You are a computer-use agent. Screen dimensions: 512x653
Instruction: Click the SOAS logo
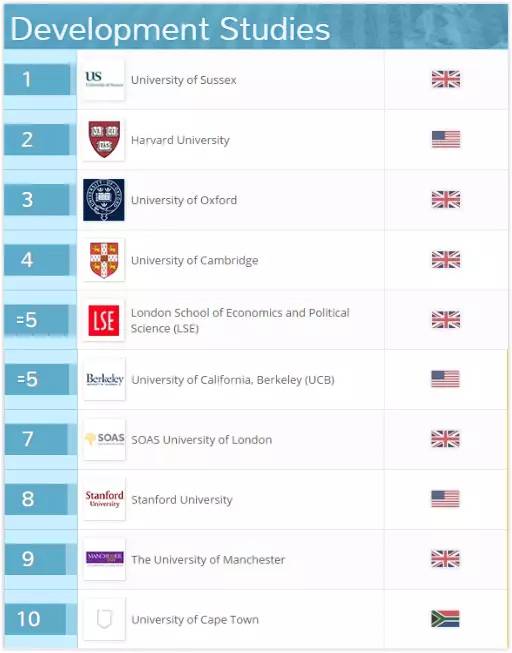click(x=104, y=439)
